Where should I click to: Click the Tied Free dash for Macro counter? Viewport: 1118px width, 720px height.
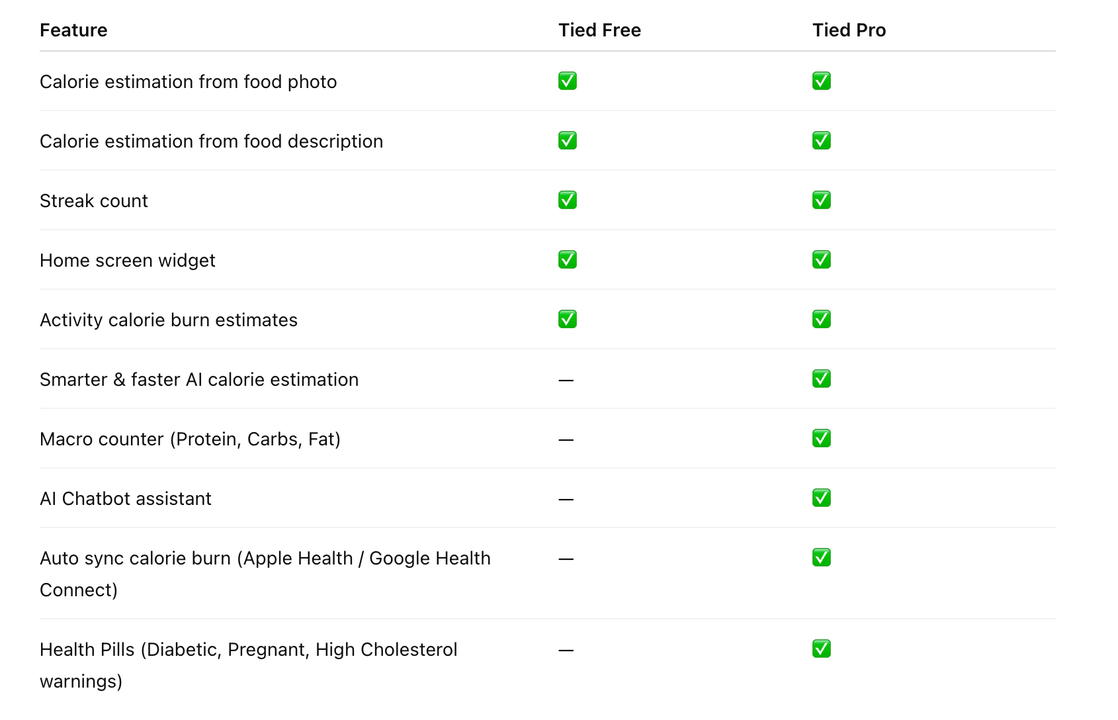coord(566,440)
